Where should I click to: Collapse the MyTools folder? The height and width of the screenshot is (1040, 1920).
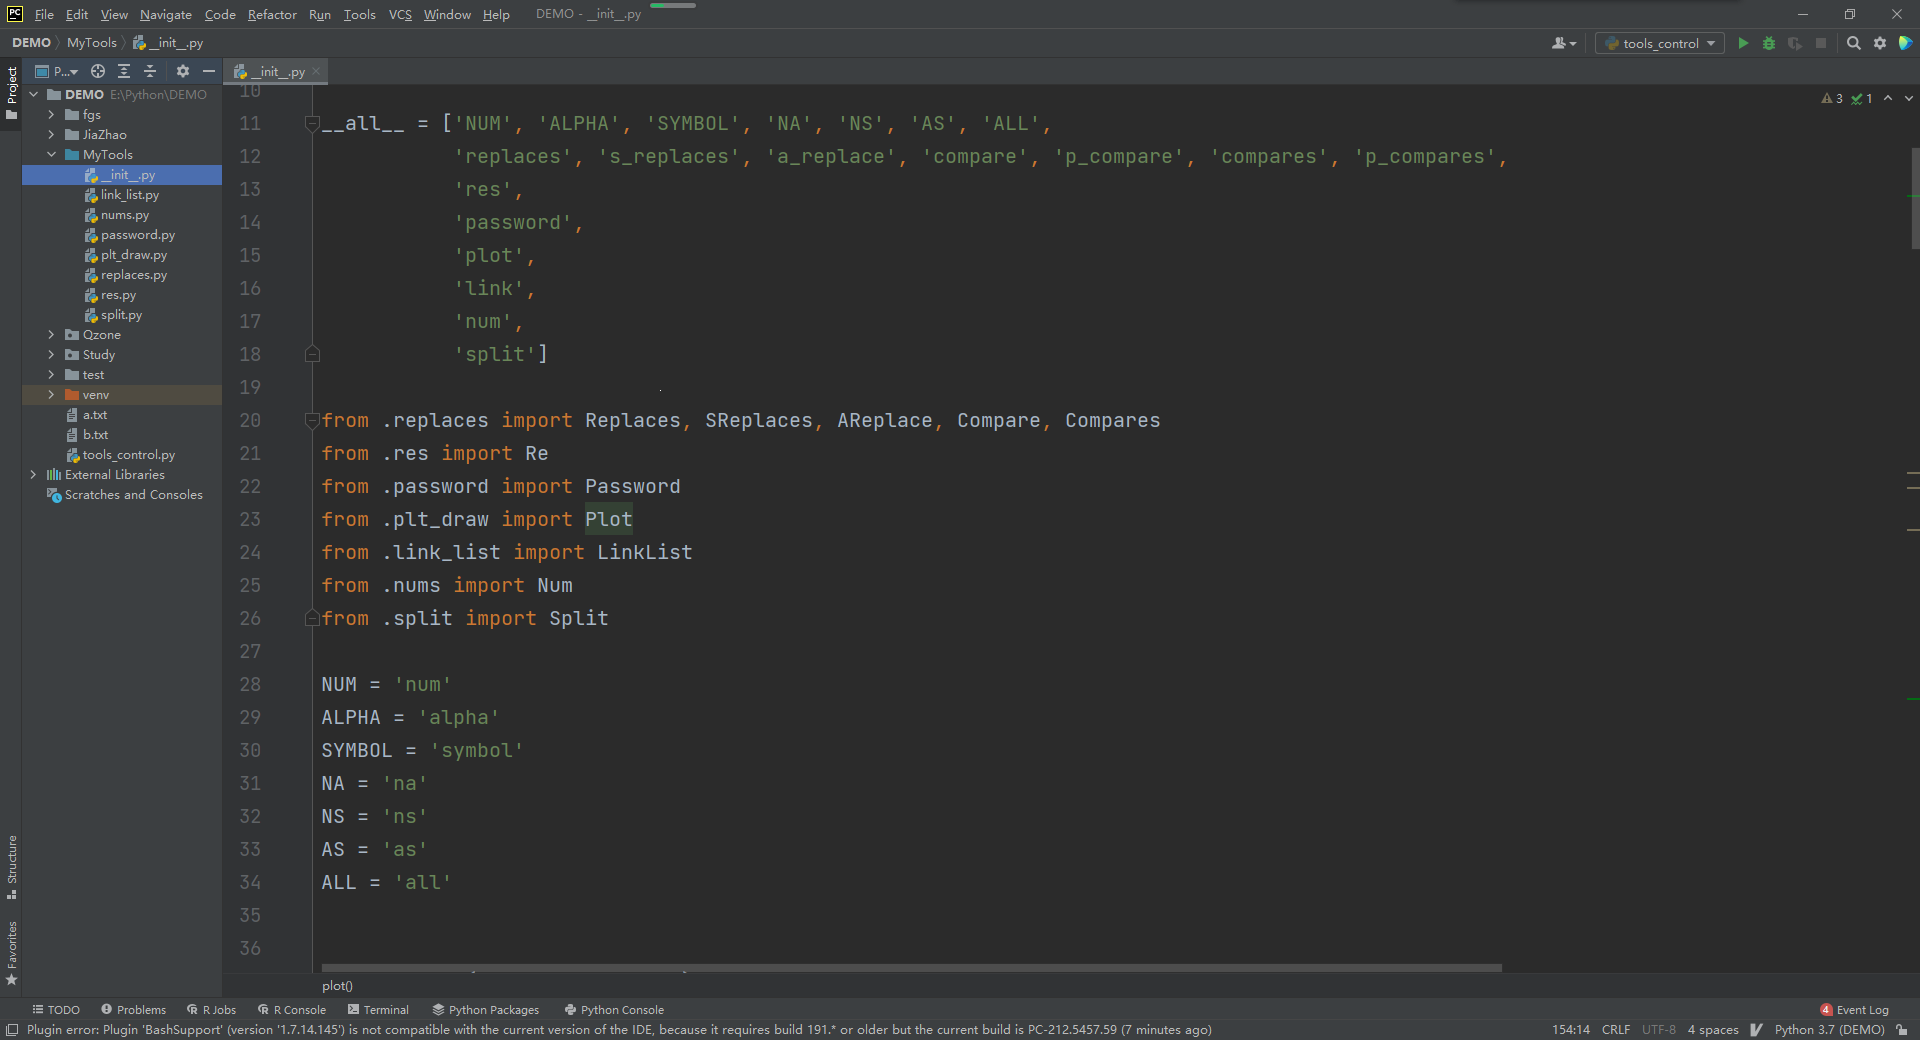[51, 155]
